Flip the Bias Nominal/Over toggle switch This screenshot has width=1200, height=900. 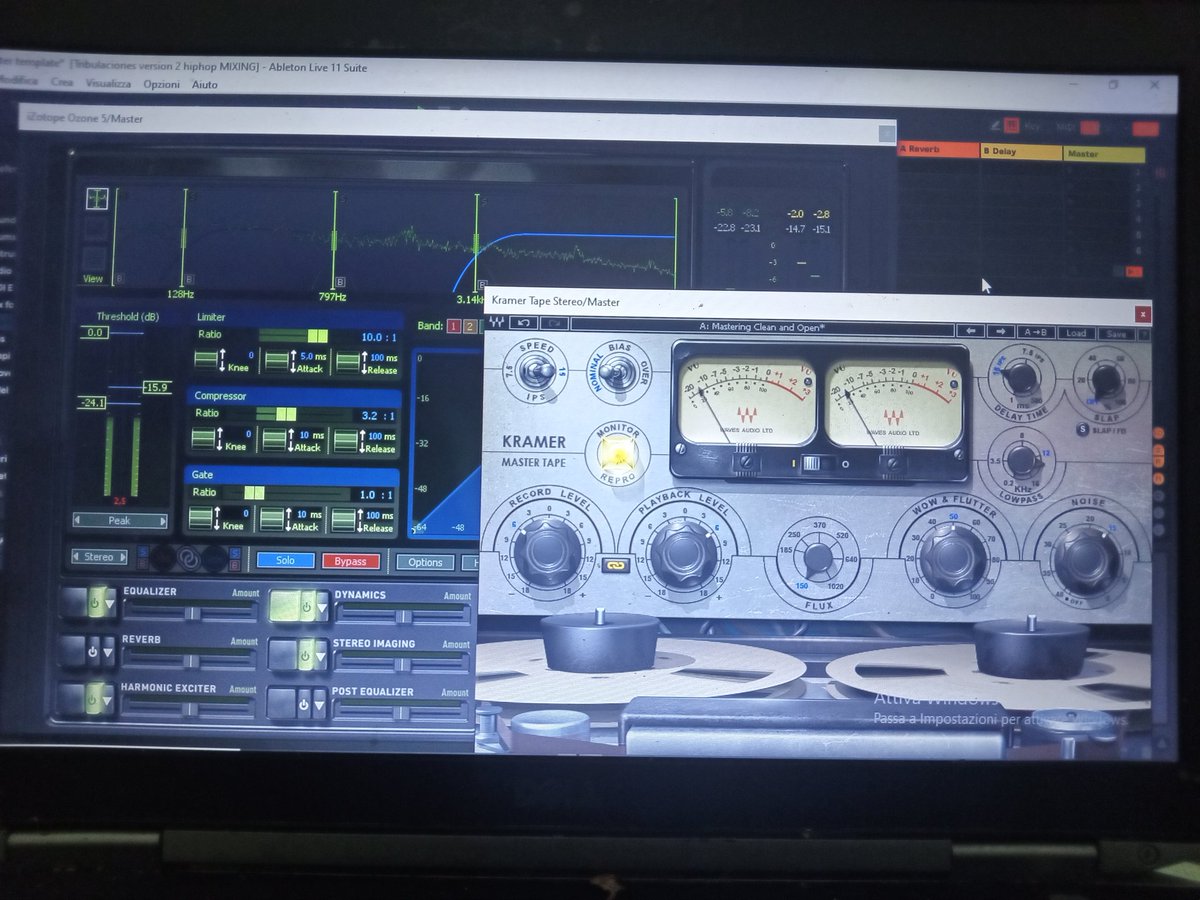coord(618,374)
